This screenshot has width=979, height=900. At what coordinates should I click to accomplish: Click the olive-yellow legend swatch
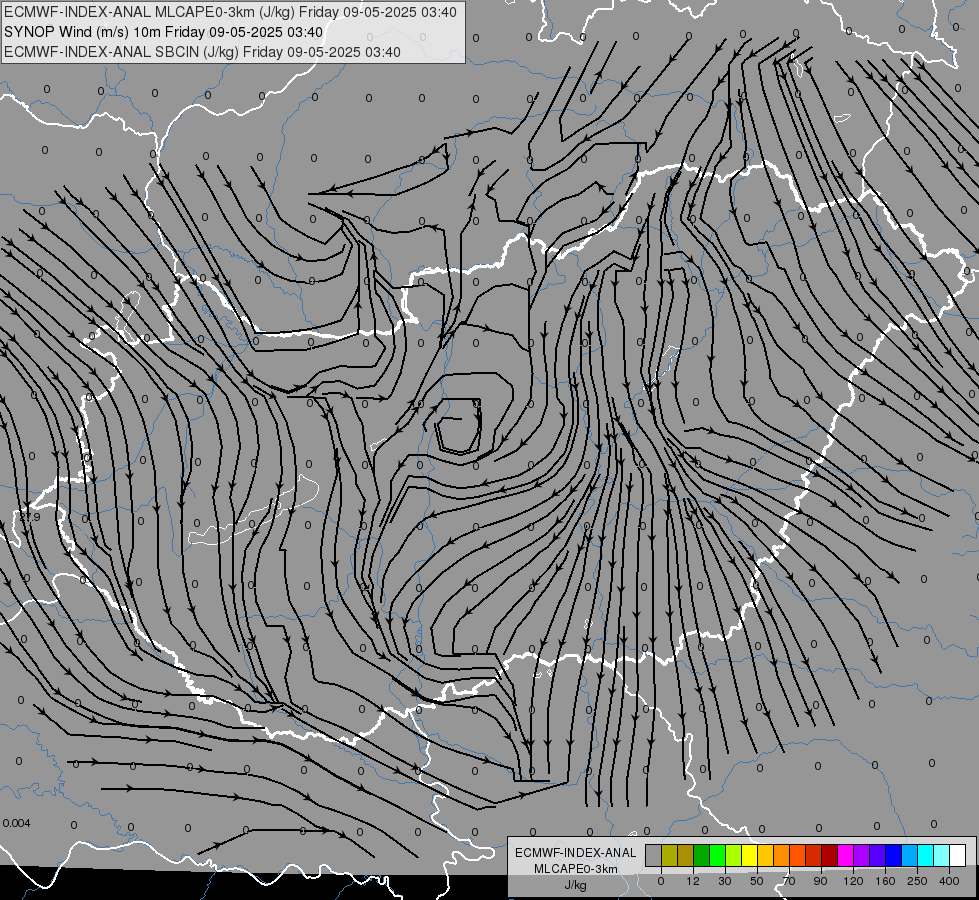[669, 855]
